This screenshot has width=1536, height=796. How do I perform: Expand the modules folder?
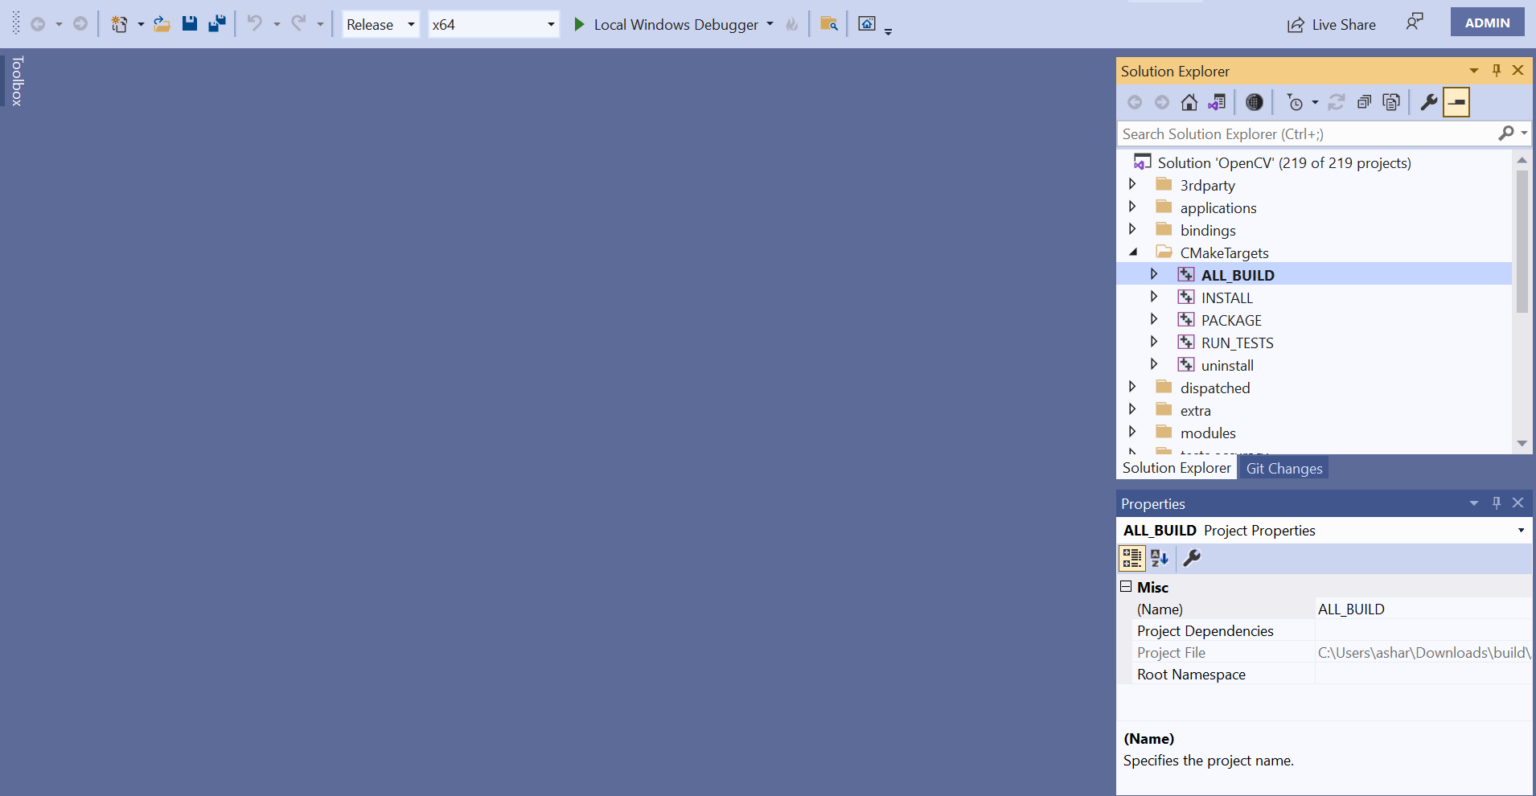click(1132, 432)
